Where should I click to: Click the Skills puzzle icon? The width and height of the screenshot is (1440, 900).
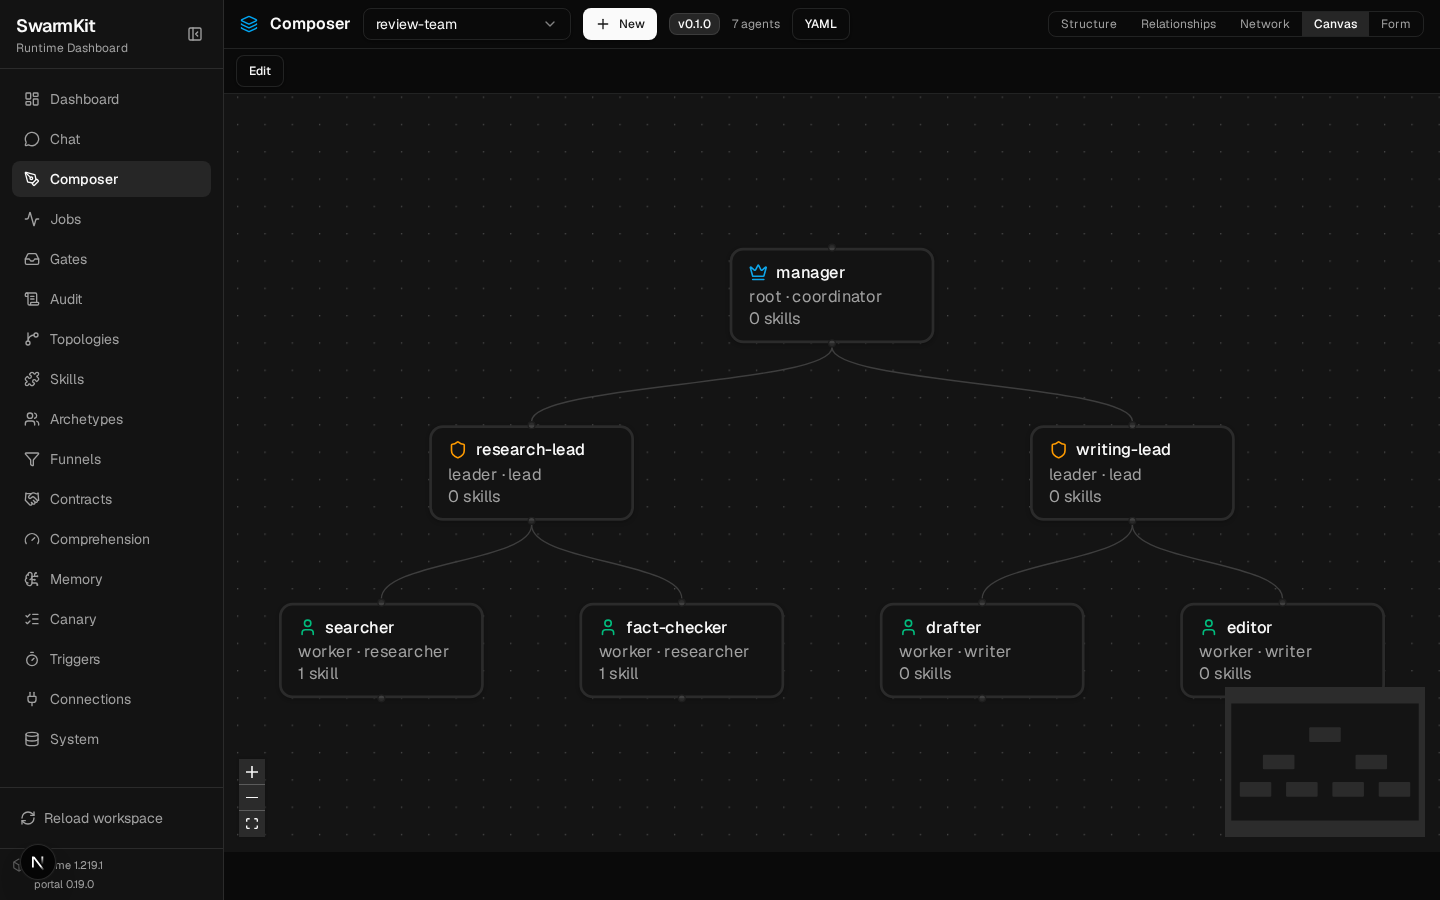(x=32, y=379)
